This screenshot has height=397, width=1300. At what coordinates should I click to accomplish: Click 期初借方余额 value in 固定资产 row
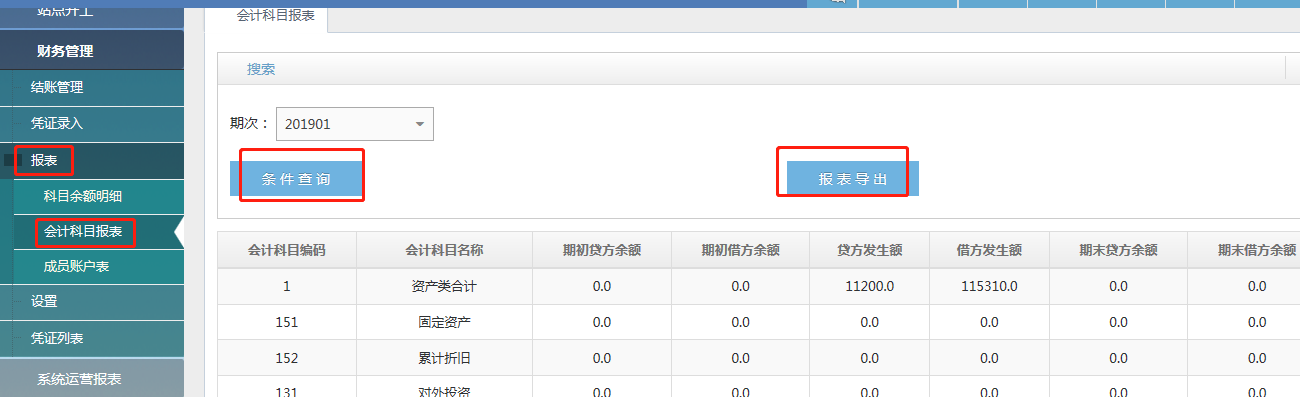pos(740,322)
